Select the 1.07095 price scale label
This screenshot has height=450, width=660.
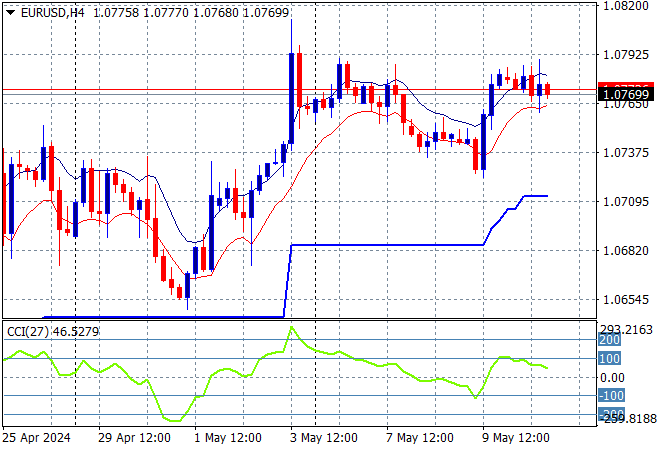click(626, 202)
